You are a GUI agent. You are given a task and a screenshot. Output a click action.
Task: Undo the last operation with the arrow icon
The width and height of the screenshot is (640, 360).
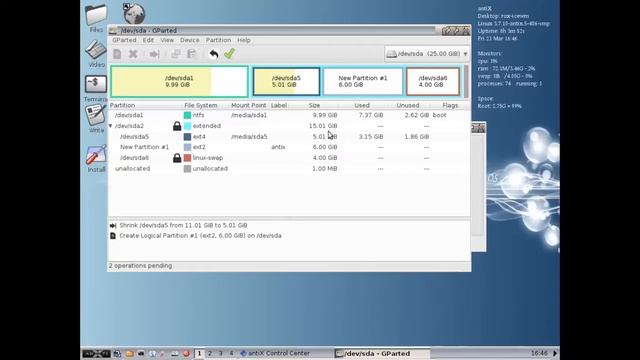213,54
